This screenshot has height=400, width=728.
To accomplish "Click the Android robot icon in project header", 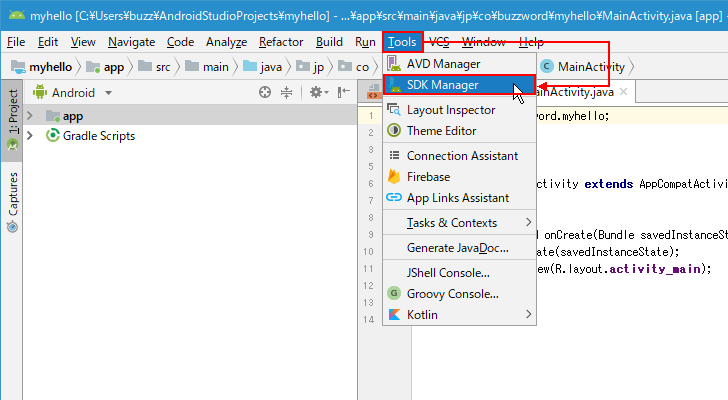I will (x=40, y=92).
